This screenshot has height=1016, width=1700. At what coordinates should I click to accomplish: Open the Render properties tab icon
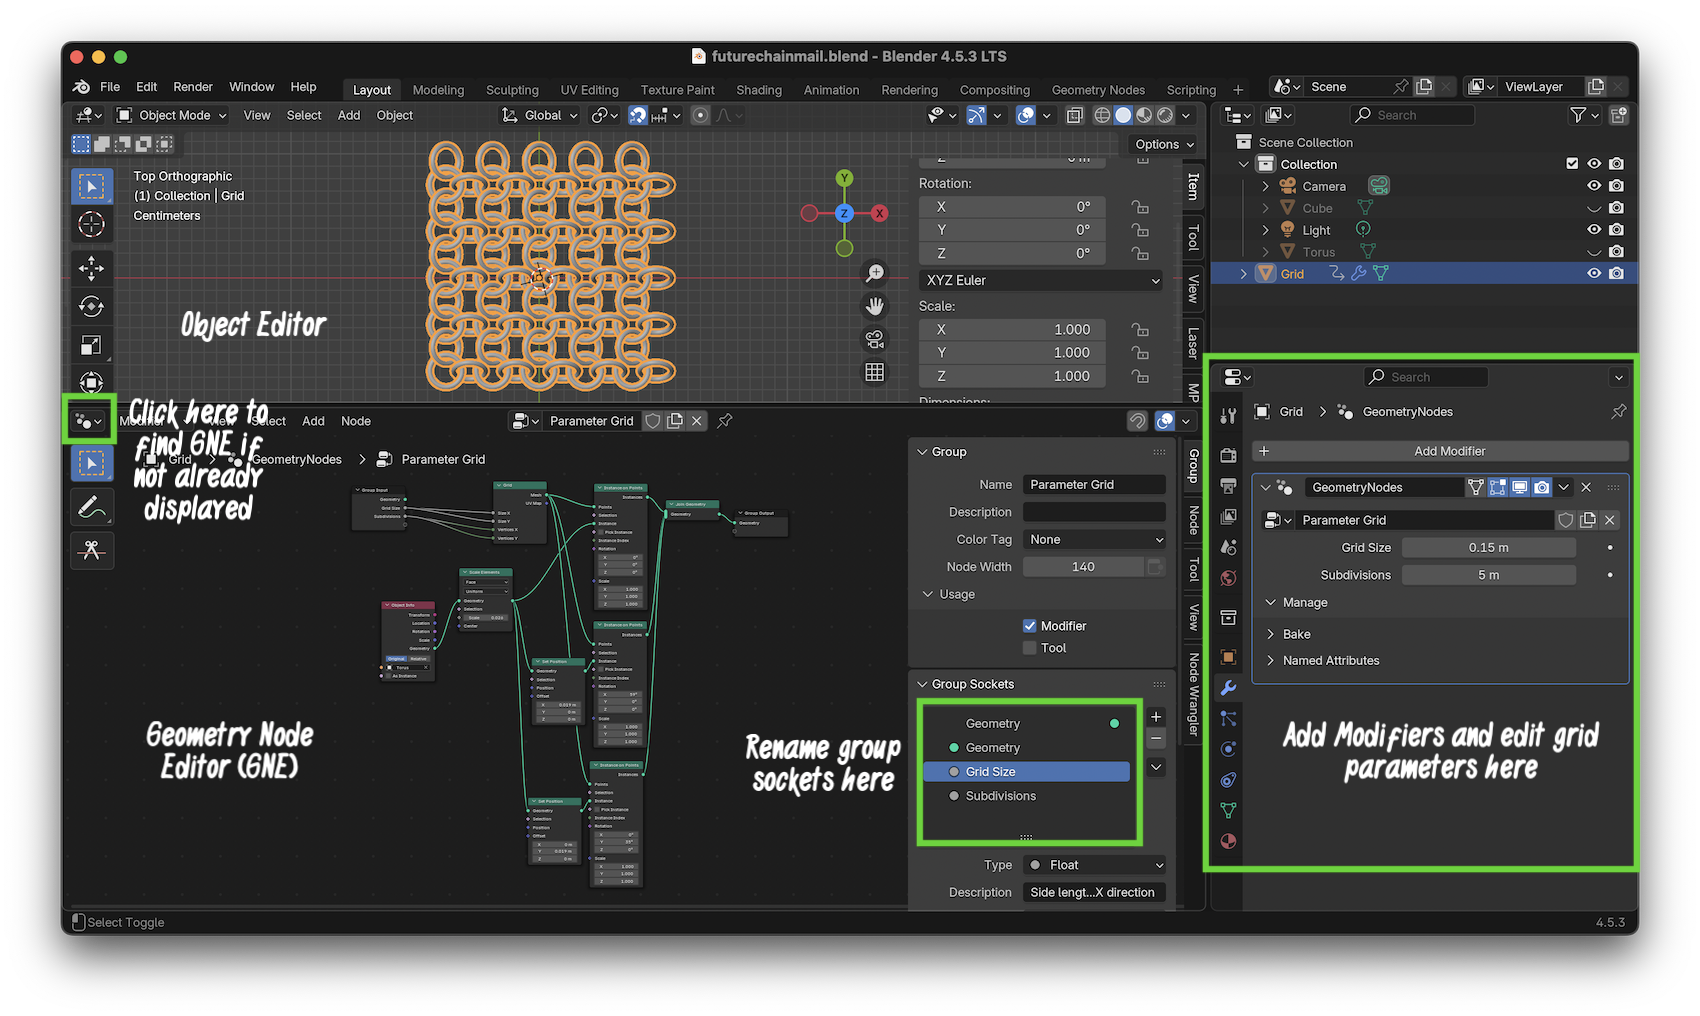[1229, 455]
